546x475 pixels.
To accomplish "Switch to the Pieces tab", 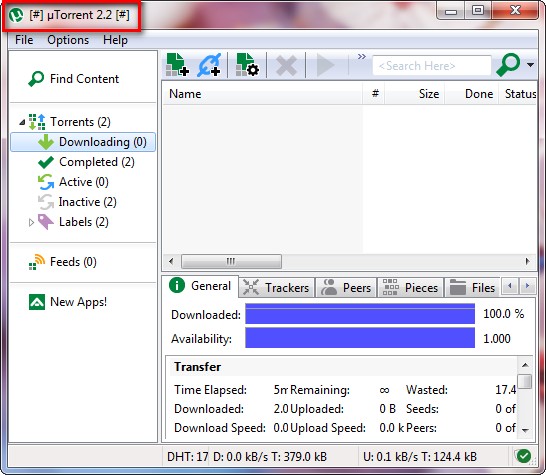I will [410, 288].
